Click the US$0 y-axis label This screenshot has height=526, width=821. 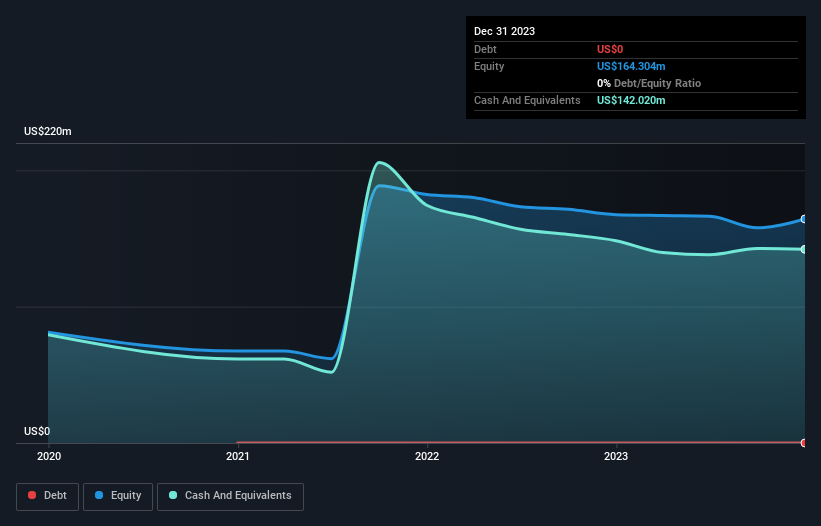click(37, 431)
